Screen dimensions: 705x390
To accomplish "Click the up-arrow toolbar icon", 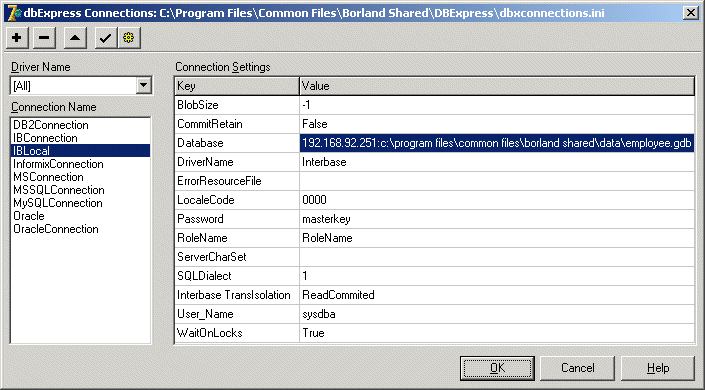I will 75,38.
